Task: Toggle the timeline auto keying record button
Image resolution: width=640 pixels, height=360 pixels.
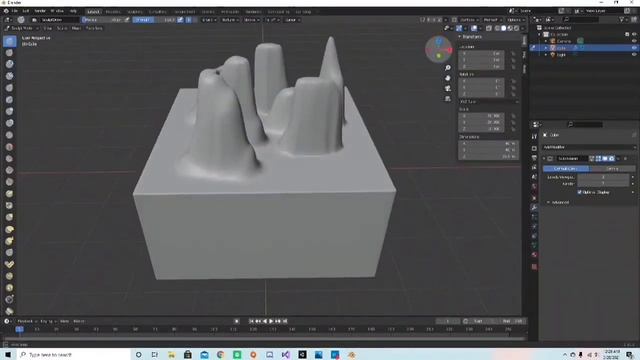Action: [x=236, y=321]
